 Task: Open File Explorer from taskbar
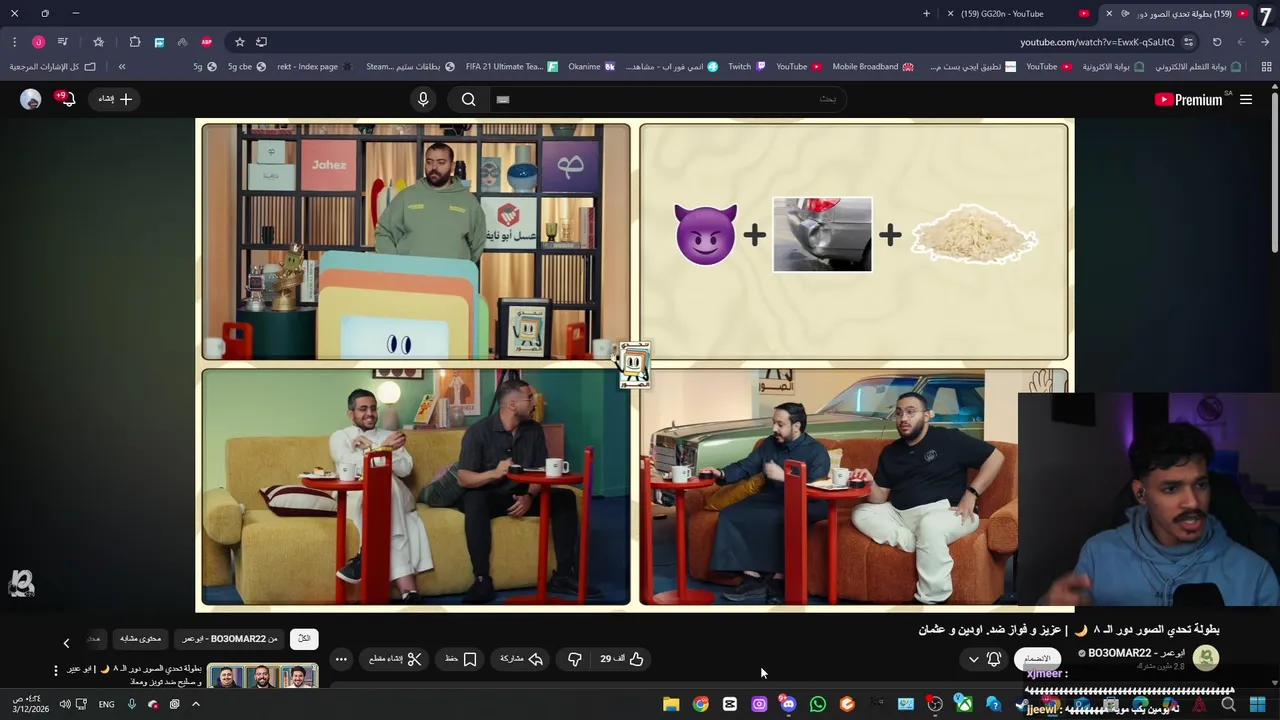[671, 704]
